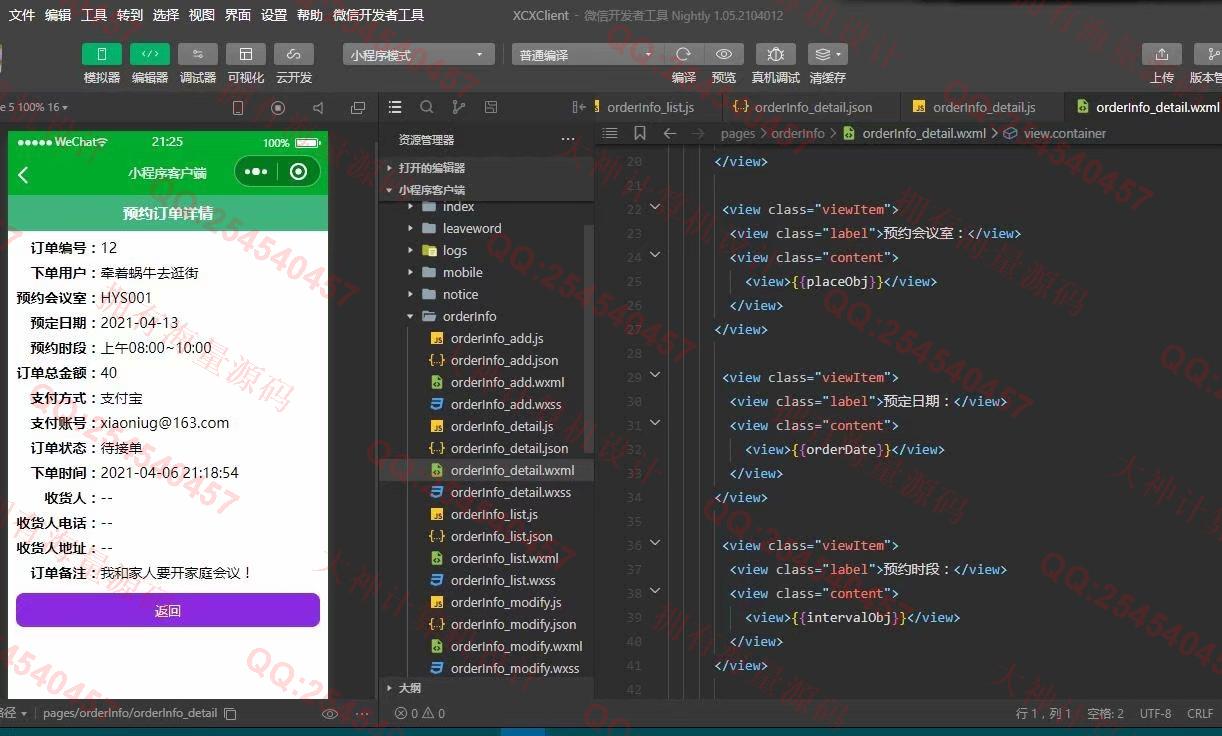Open the Cloud Development (云开发) tool
The width and height of the screenshot is (1222, 736).
pos(293,54)
